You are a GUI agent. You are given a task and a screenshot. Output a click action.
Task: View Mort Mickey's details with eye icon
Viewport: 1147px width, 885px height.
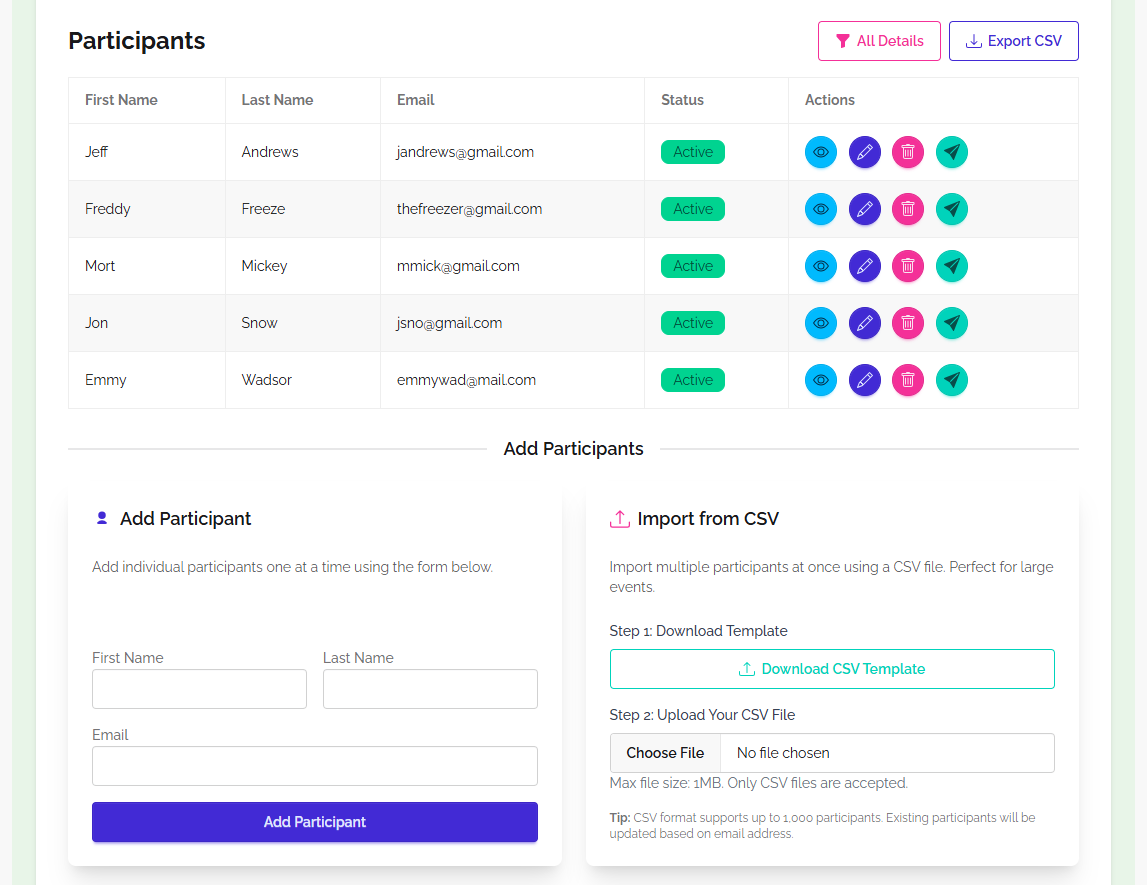coord(820,266)
